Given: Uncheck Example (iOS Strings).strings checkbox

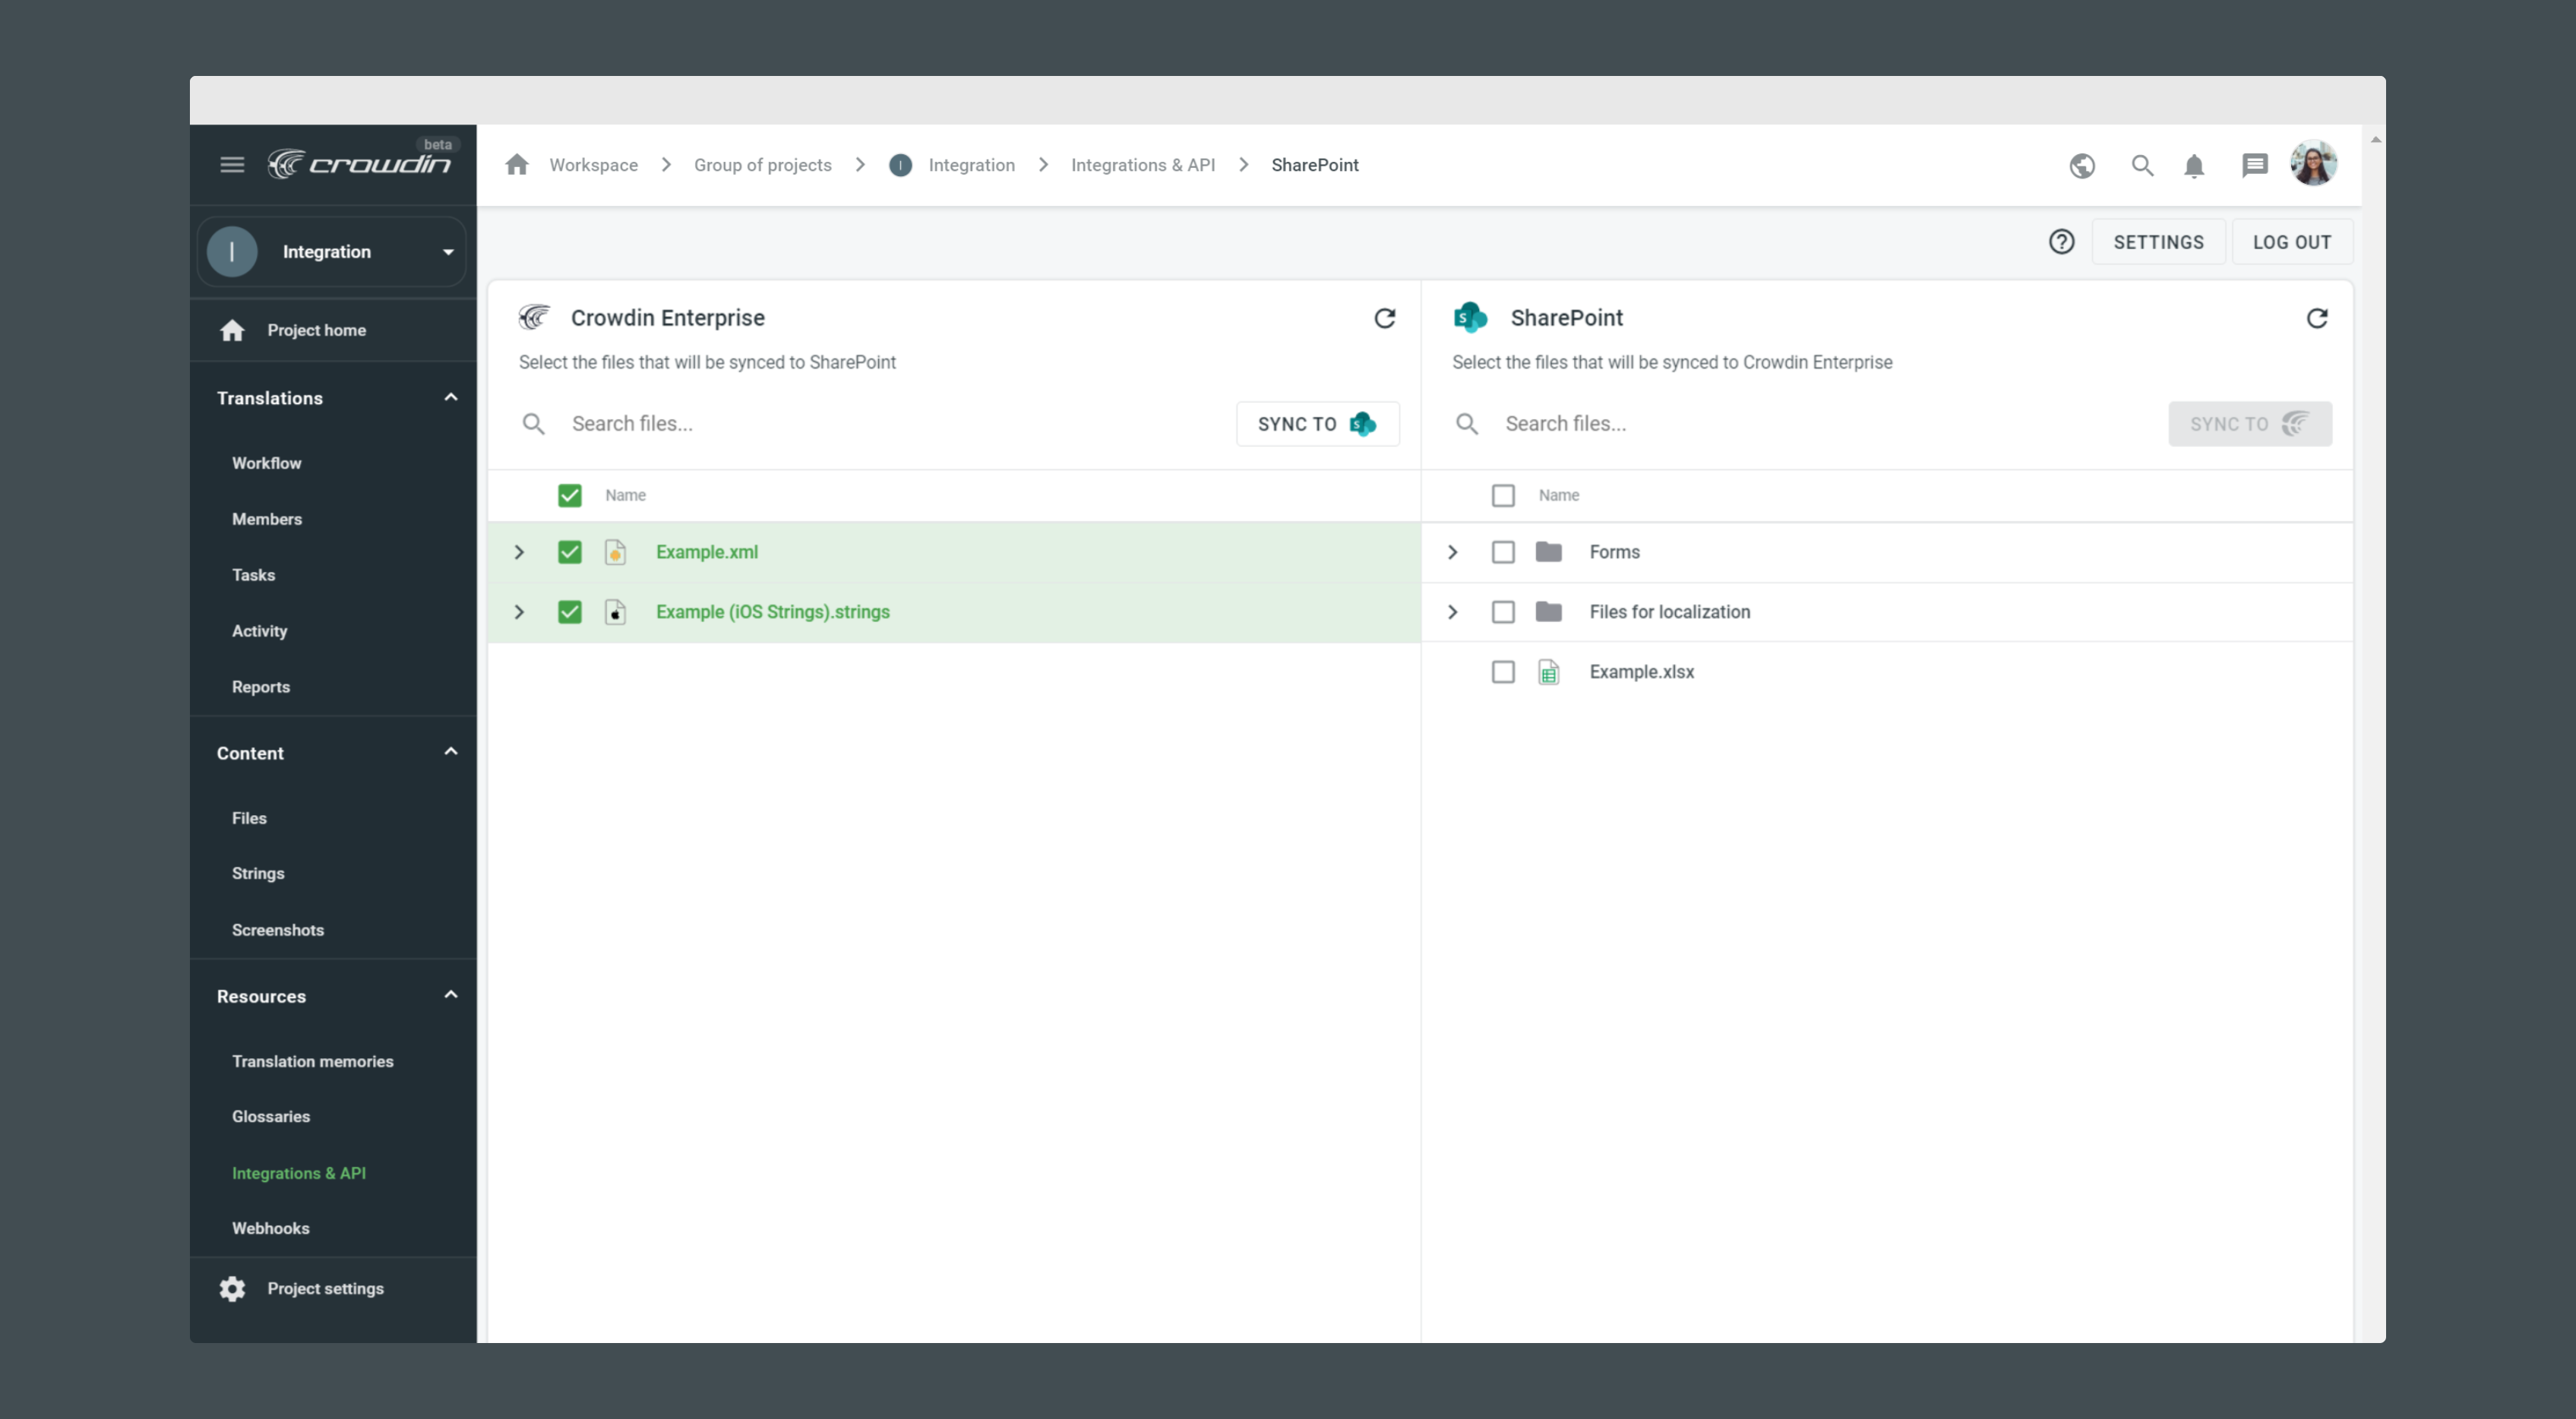Looking at the screenshot, I should click(569, 612).
